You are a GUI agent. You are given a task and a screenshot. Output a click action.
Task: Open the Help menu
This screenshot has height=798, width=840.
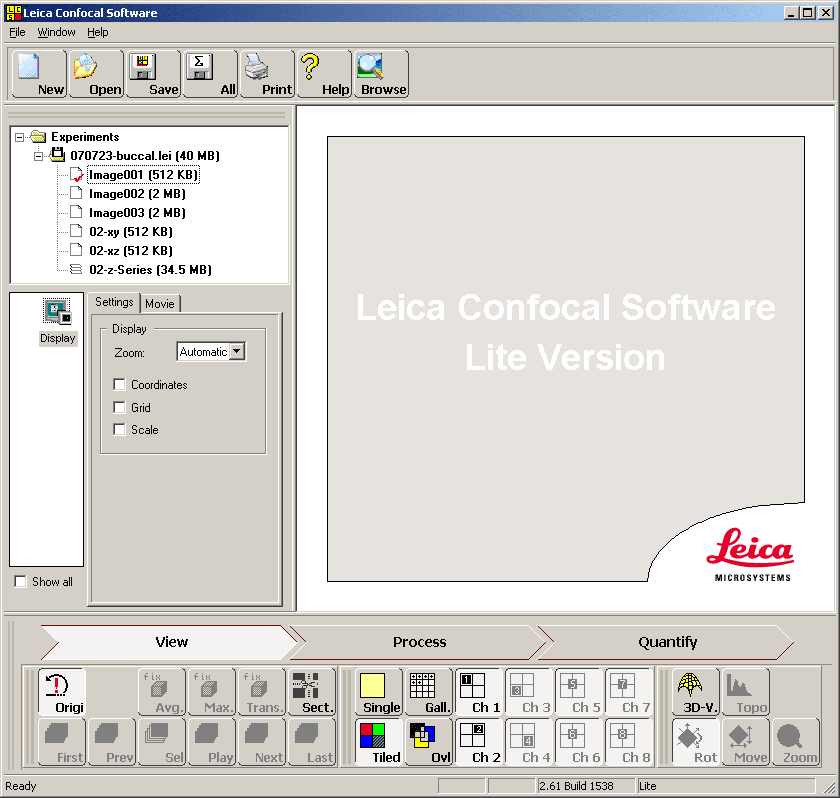(98, 32)
